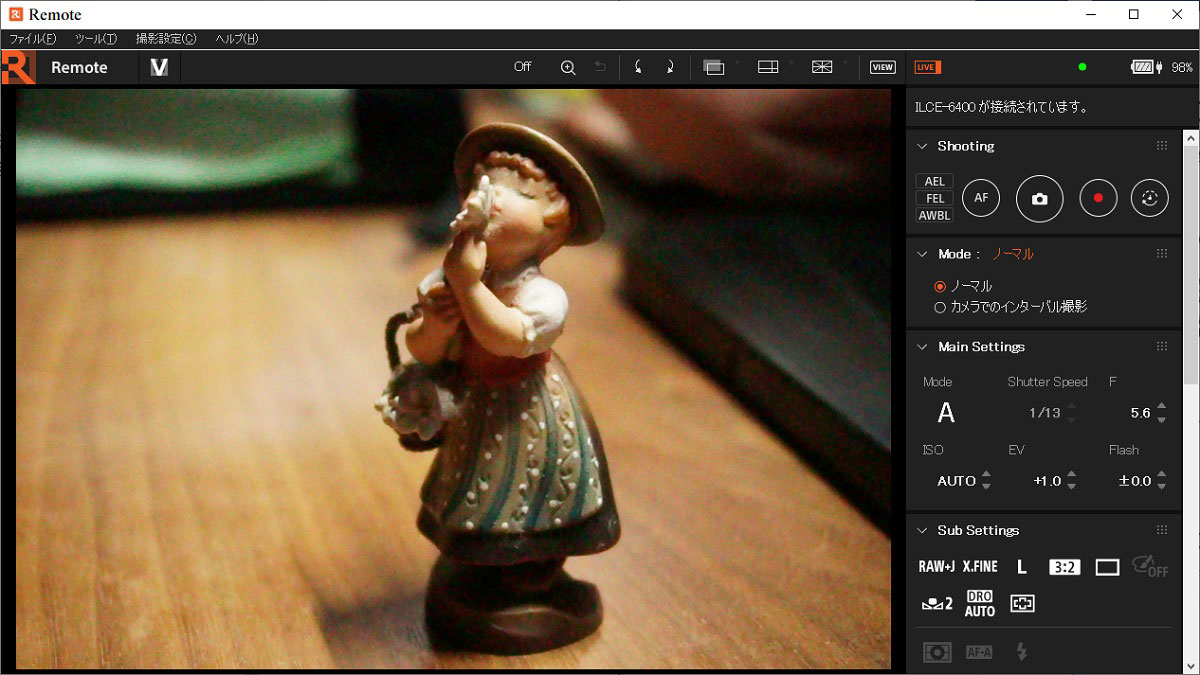Click the dimmed metering mode icon
This screenshot has height=675, width=1200.
pyautogui.click(x=937, y=652)
